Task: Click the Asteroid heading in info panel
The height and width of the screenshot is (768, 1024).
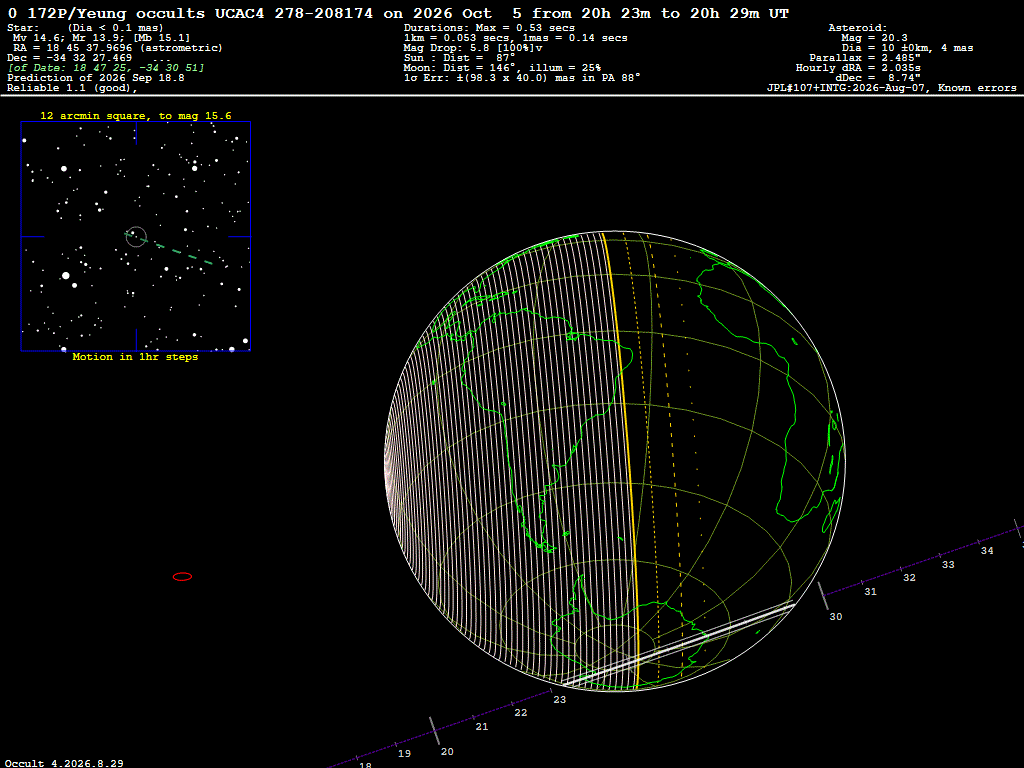Action: click(x=857, y=27)
